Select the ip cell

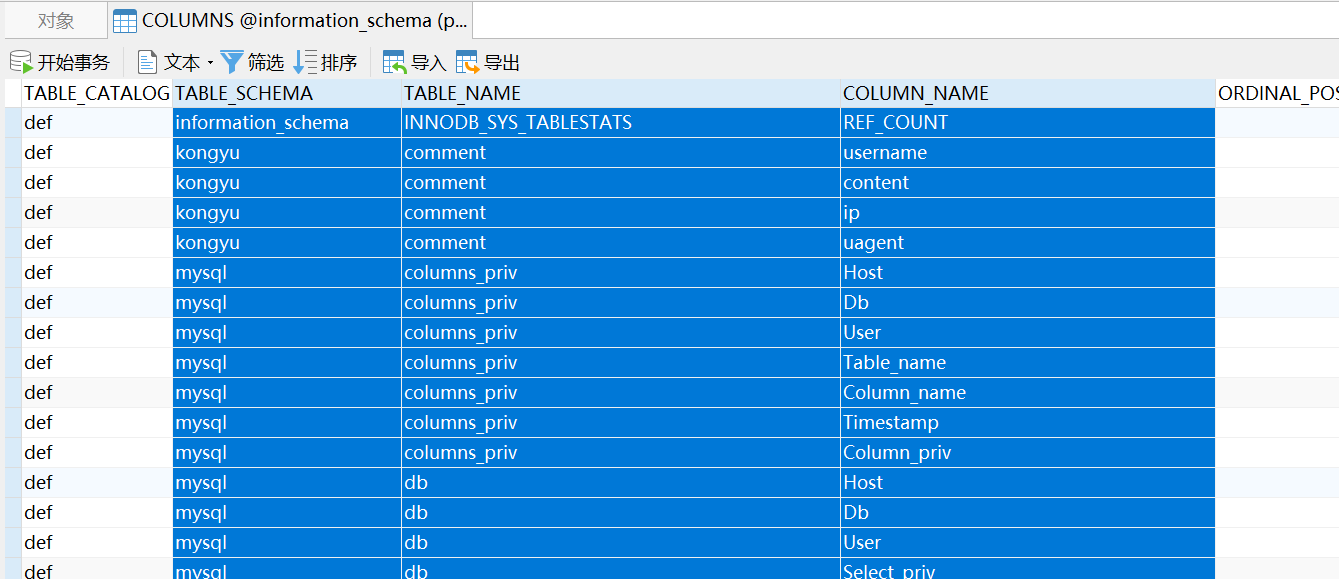coord(1028,213)
